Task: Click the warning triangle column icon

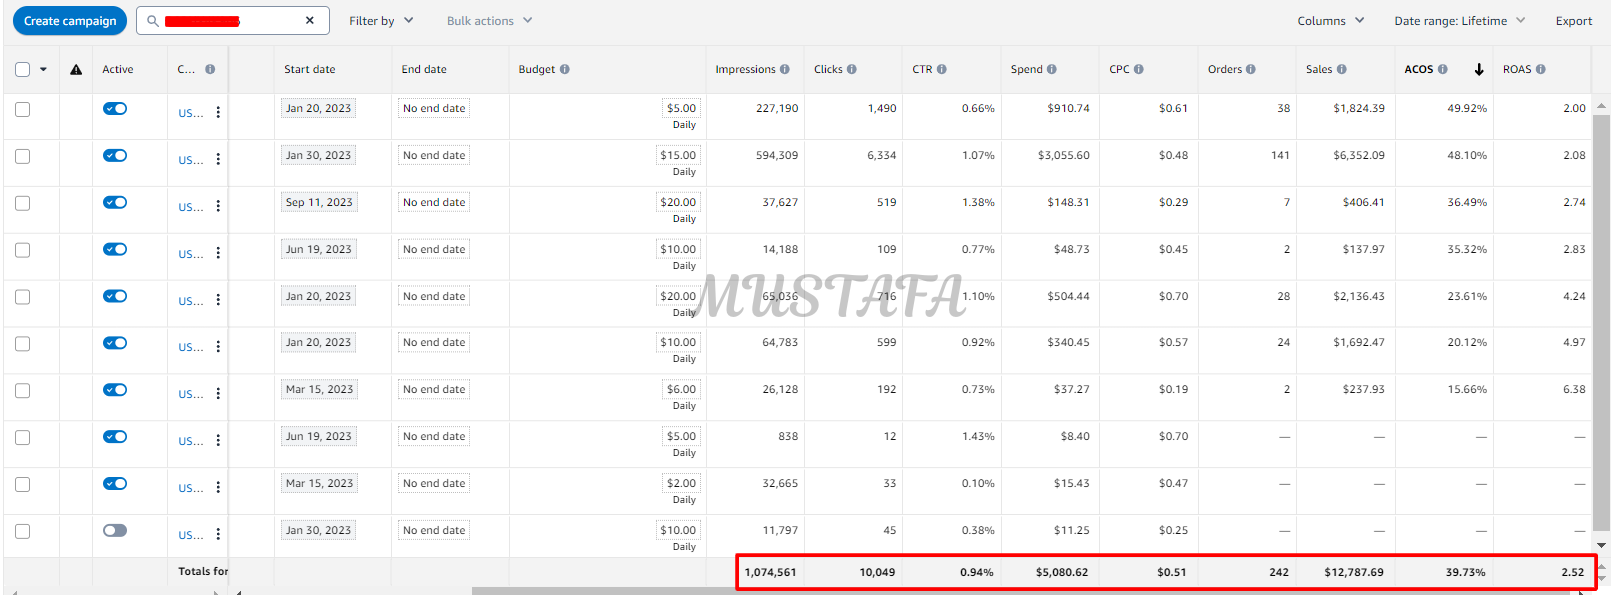Action: point(76,70)
